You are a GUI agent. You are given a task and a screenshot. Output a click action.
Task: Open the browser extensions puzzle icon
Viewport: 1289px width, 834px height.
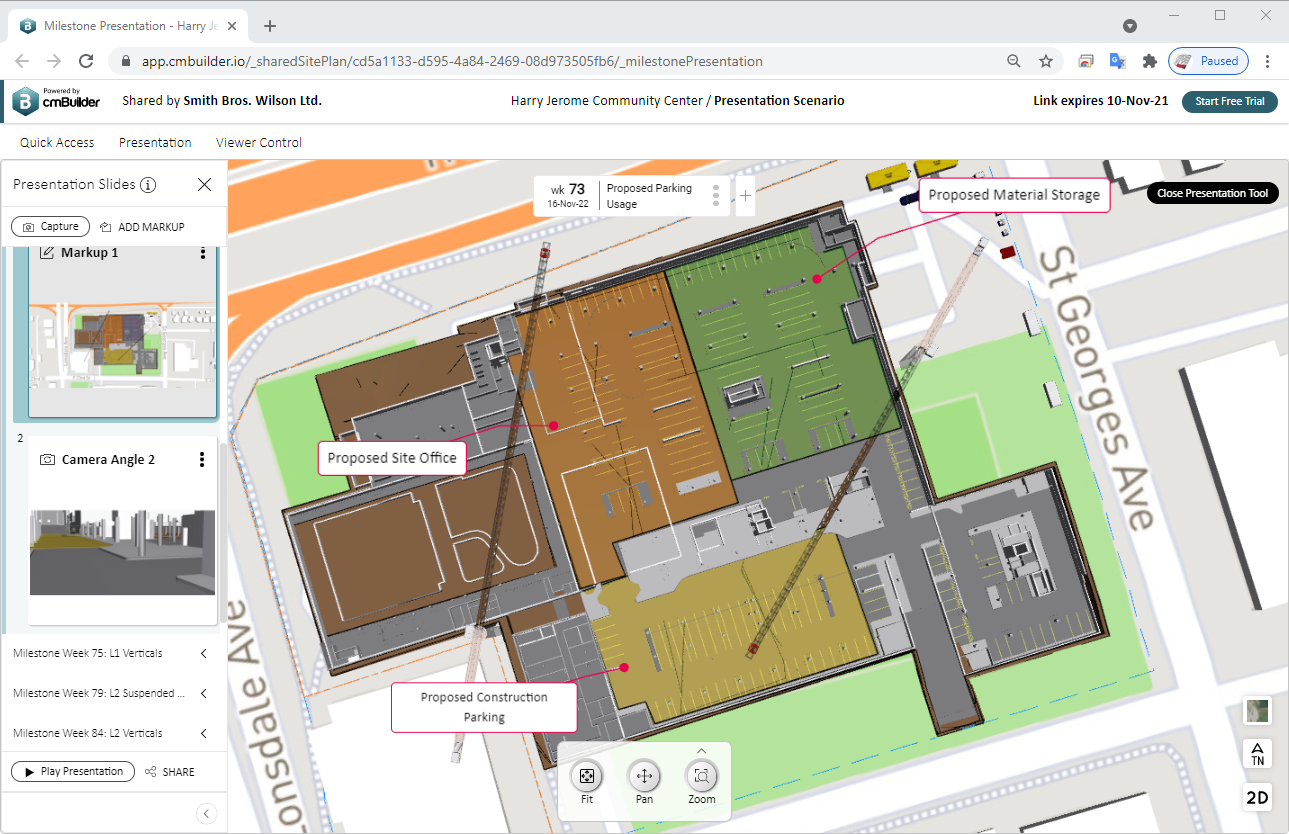coord(1150,61)
